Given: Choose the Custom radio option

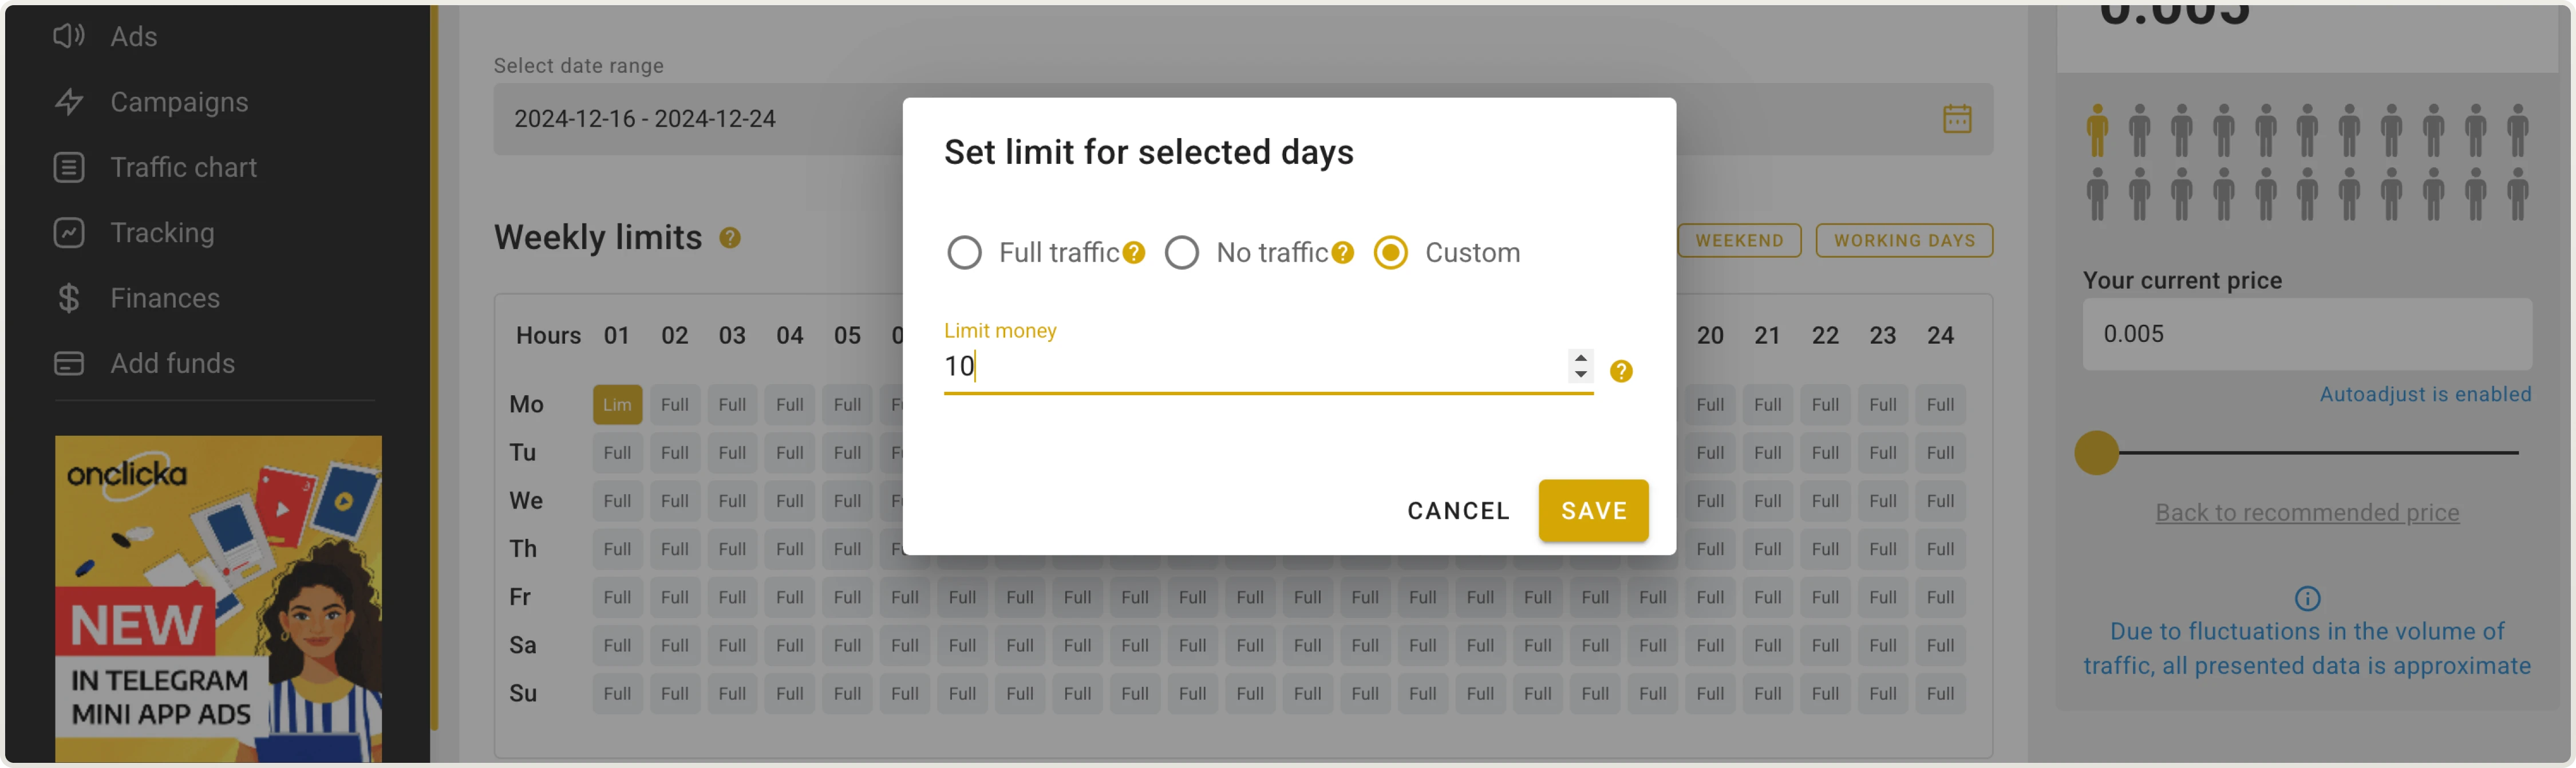Looking at the screenshot, I should [x=1390, y=252].
